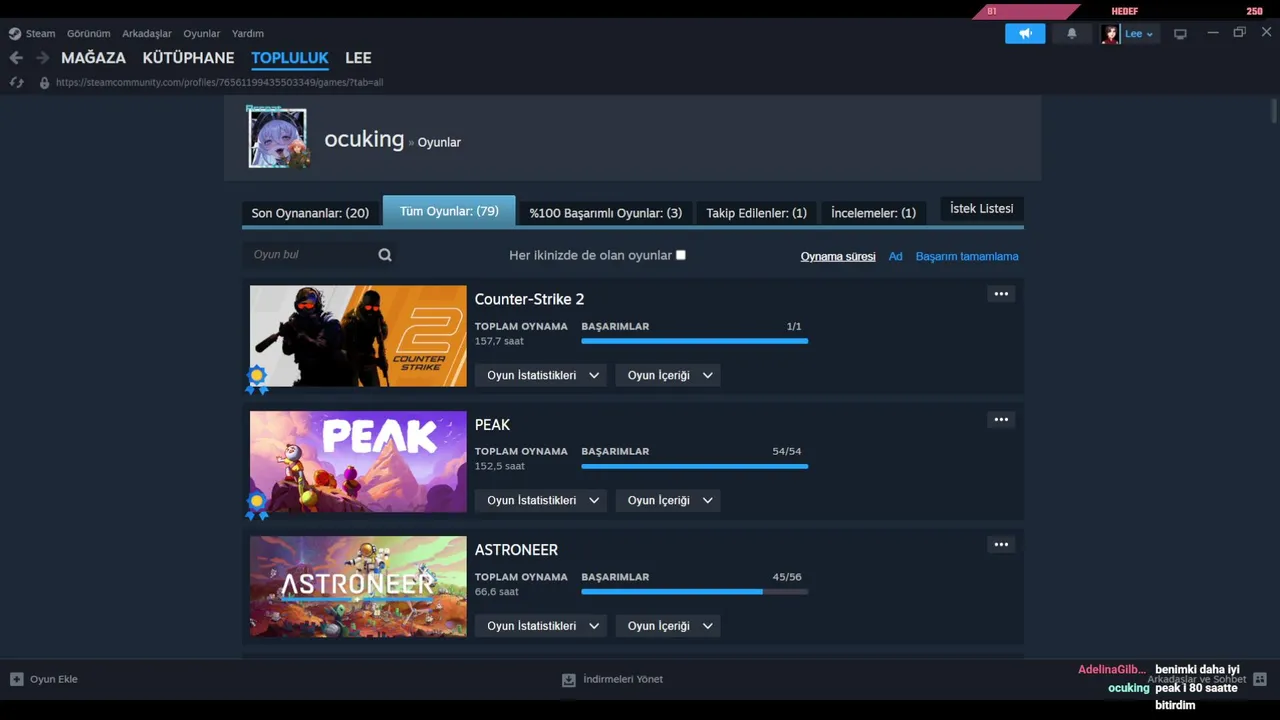The image size is (1280, 720).
Task: Click the perfect-game ribbon badge on Counter-Strike 2
Action: (257, 379)
